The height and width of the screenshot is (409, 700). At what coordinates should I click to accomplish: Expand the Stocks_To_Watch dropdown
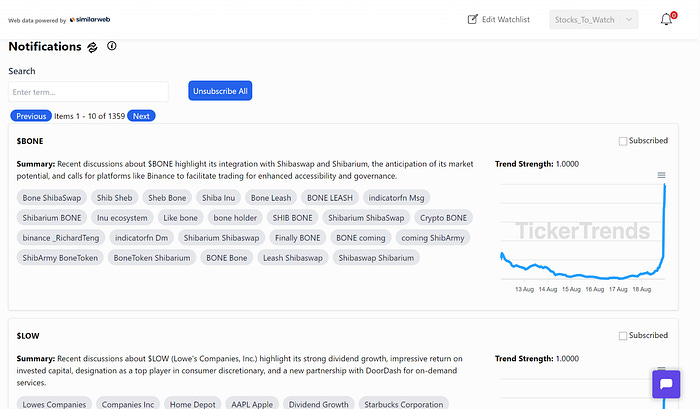(593, 20)
